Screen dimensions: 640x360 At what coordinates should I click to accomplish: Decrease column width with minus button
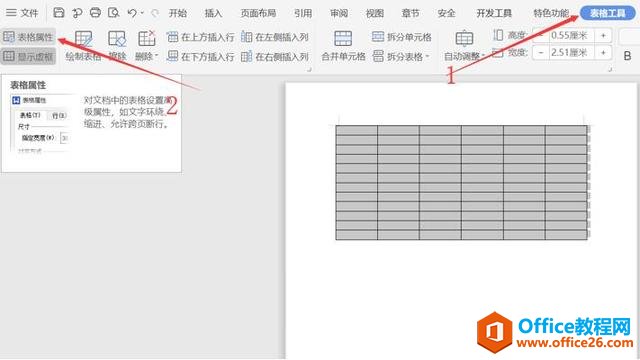pyautogui.click(x=541, y=53)
